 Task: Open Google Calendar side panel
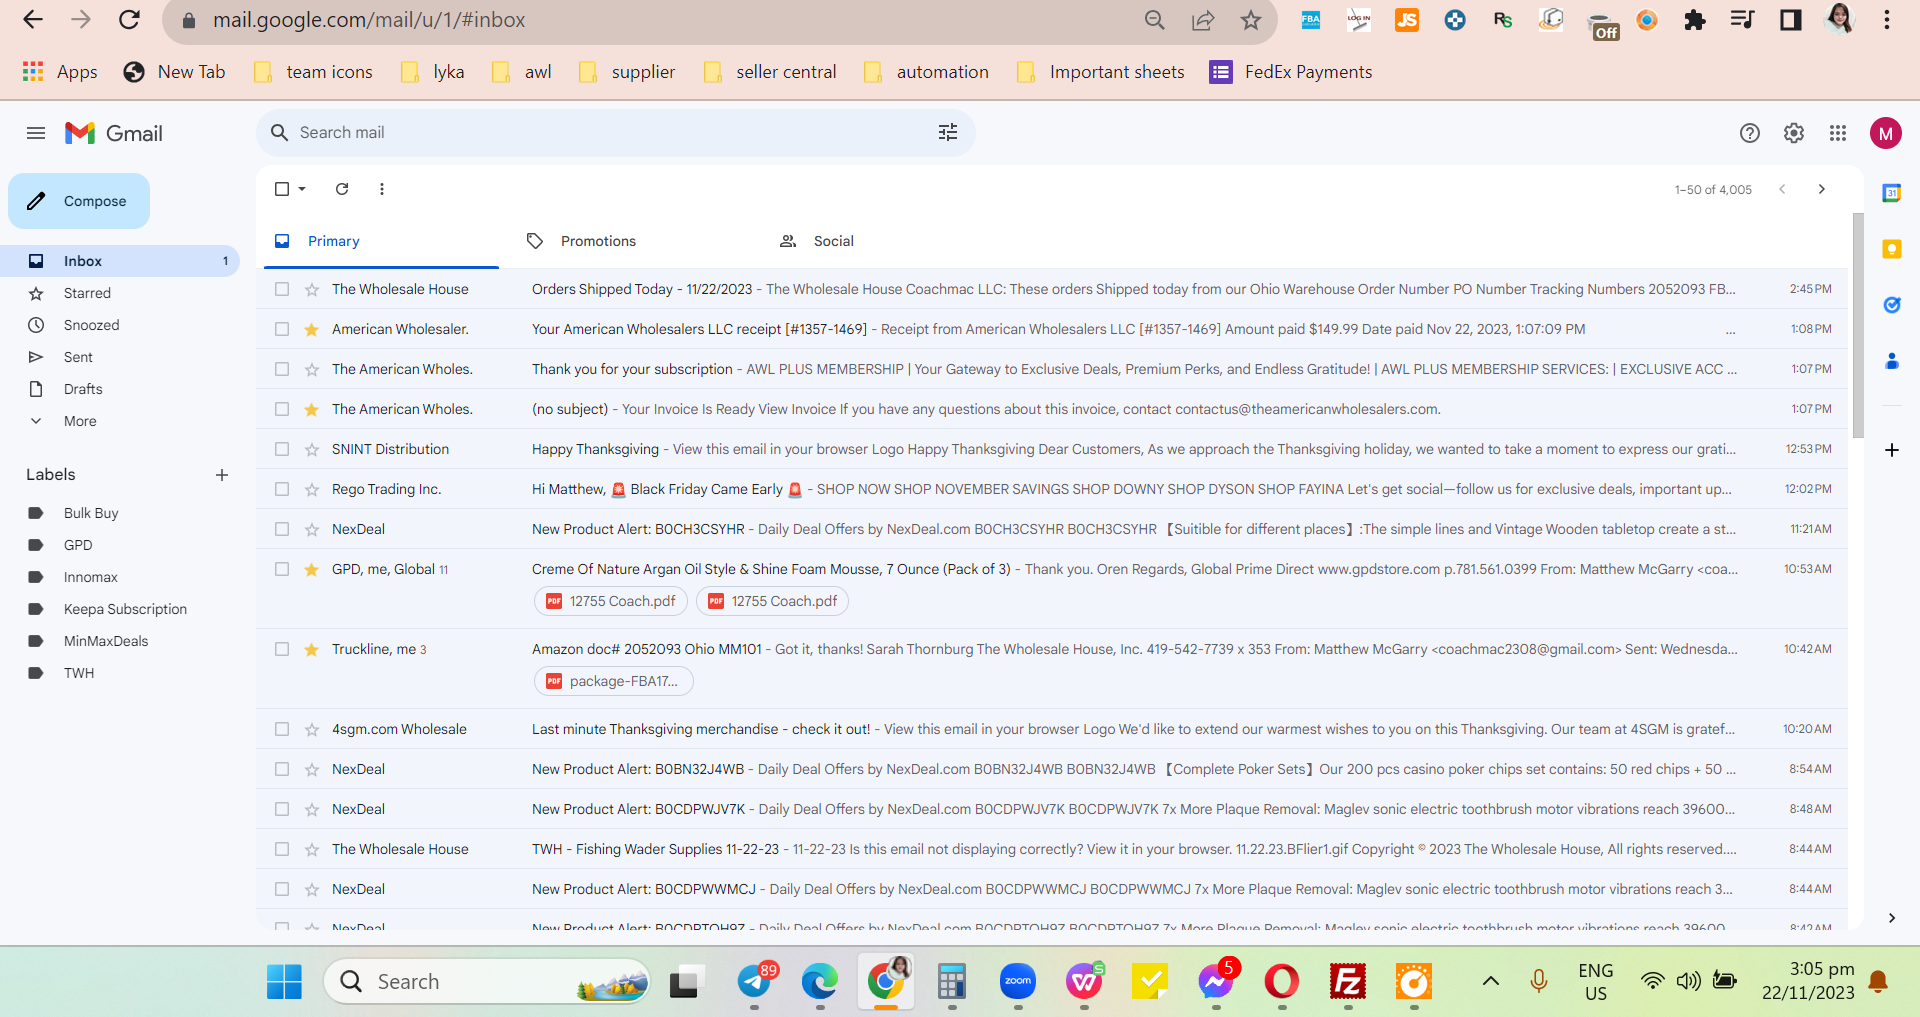(1892, 193)
